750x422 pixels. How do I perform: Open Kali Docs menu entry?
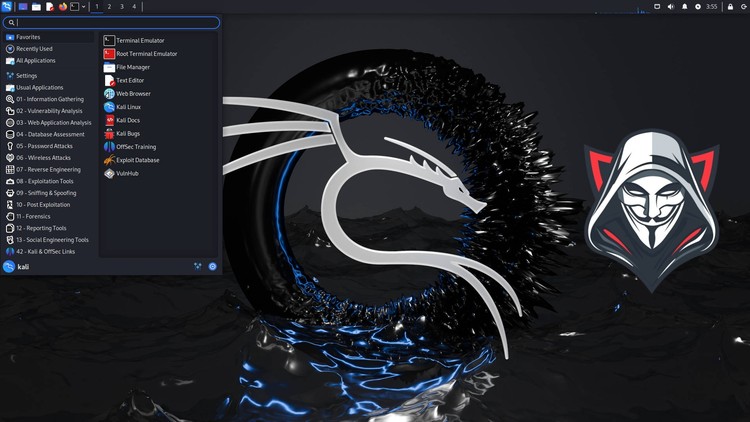pyautogui.click(x=128, y=120)
